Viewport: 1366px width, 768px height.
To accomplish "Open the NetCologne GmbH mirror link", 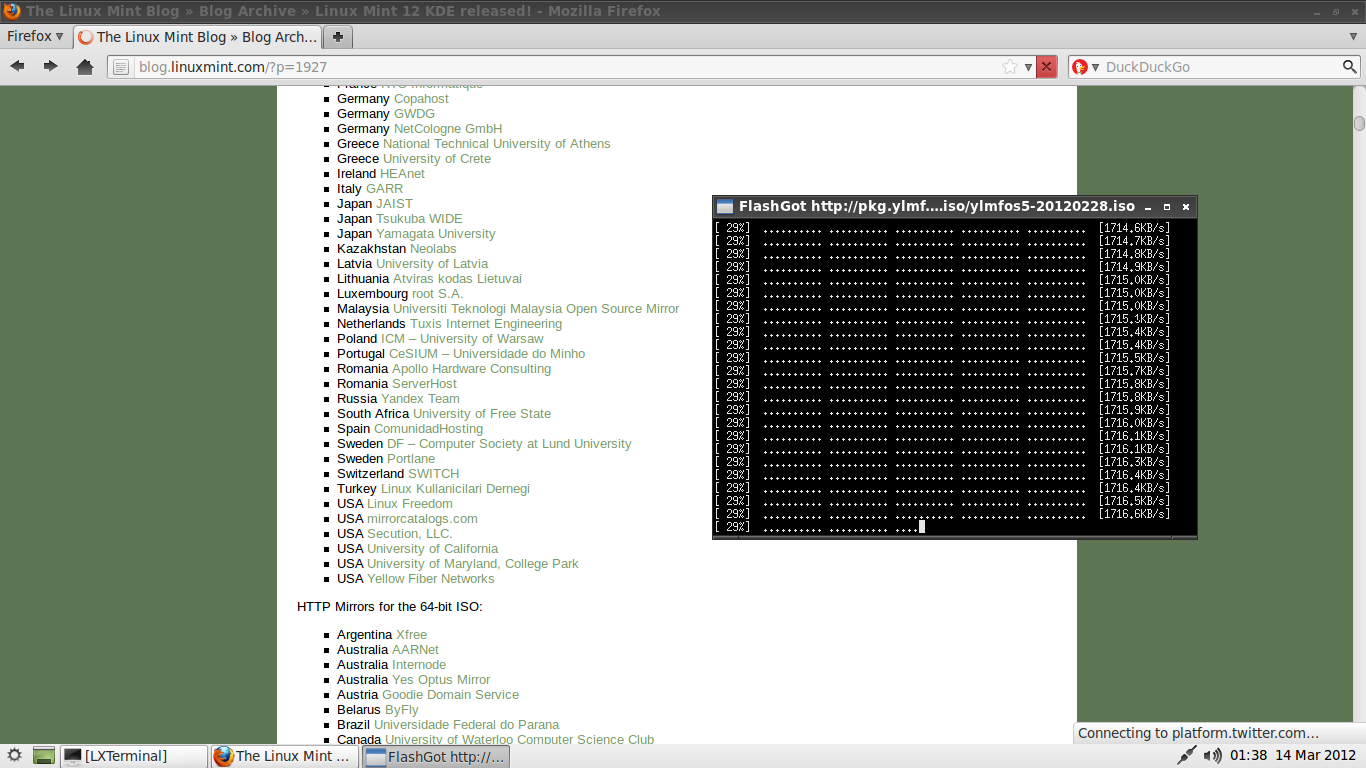I will 448,128.
